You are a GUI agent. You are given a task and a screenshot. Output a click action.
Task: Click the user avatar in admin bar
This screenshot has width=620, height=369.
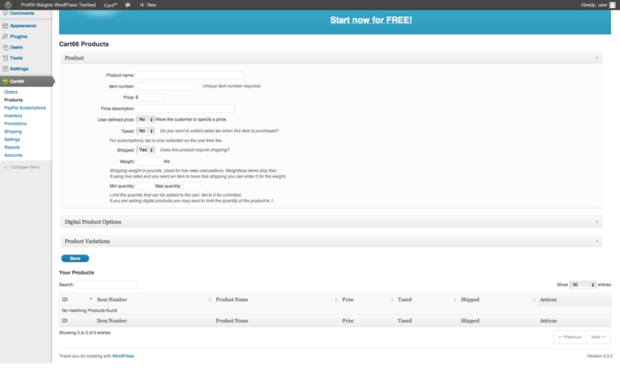pos(612,5)
